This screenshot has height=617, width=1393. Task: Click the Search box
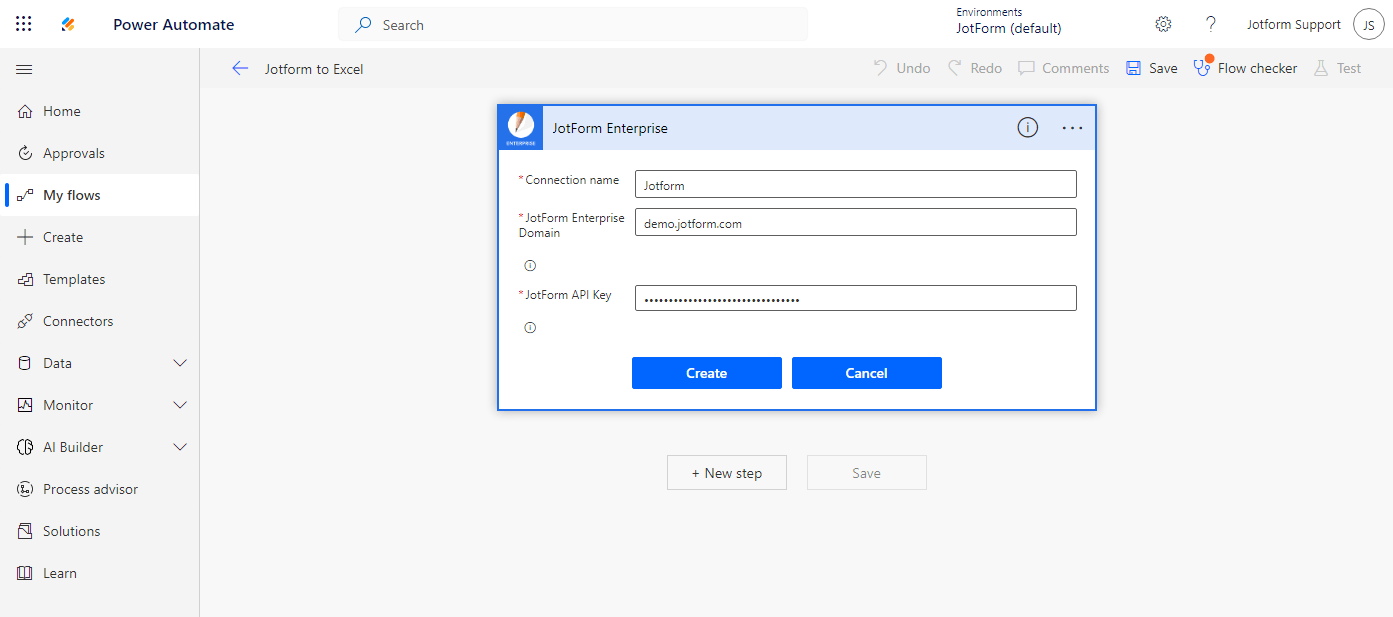[573, 25]
